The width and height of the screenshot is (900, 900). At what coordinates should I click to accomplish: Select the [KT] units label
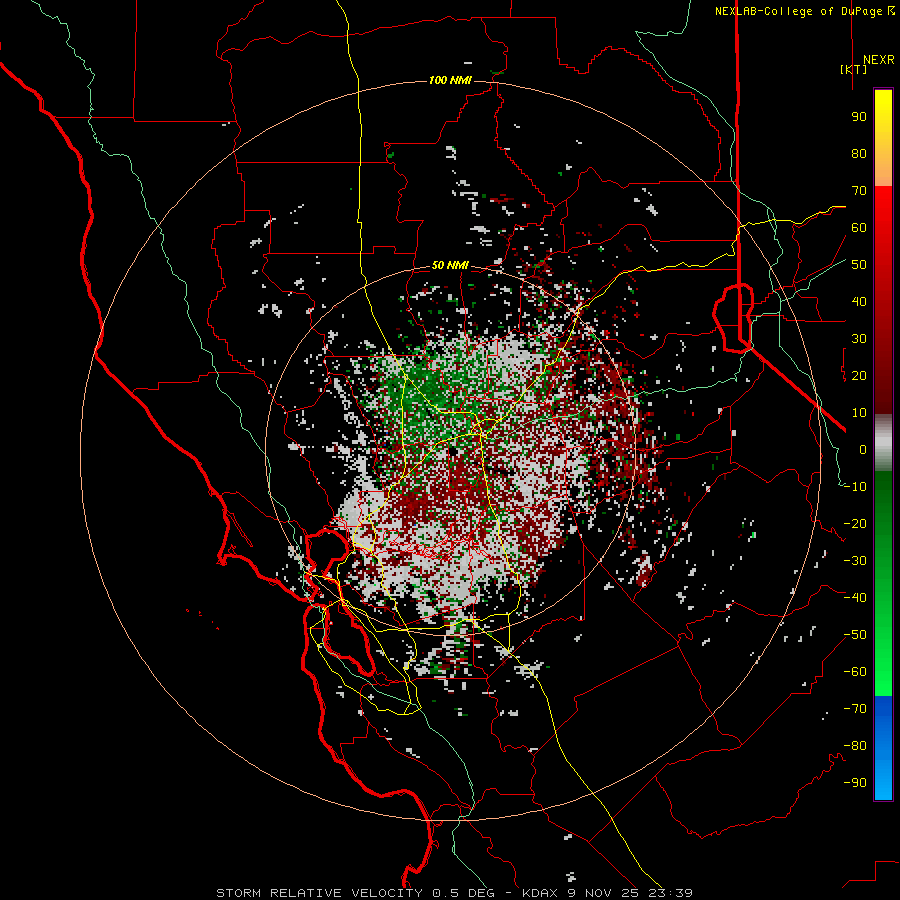click(853, 69)
